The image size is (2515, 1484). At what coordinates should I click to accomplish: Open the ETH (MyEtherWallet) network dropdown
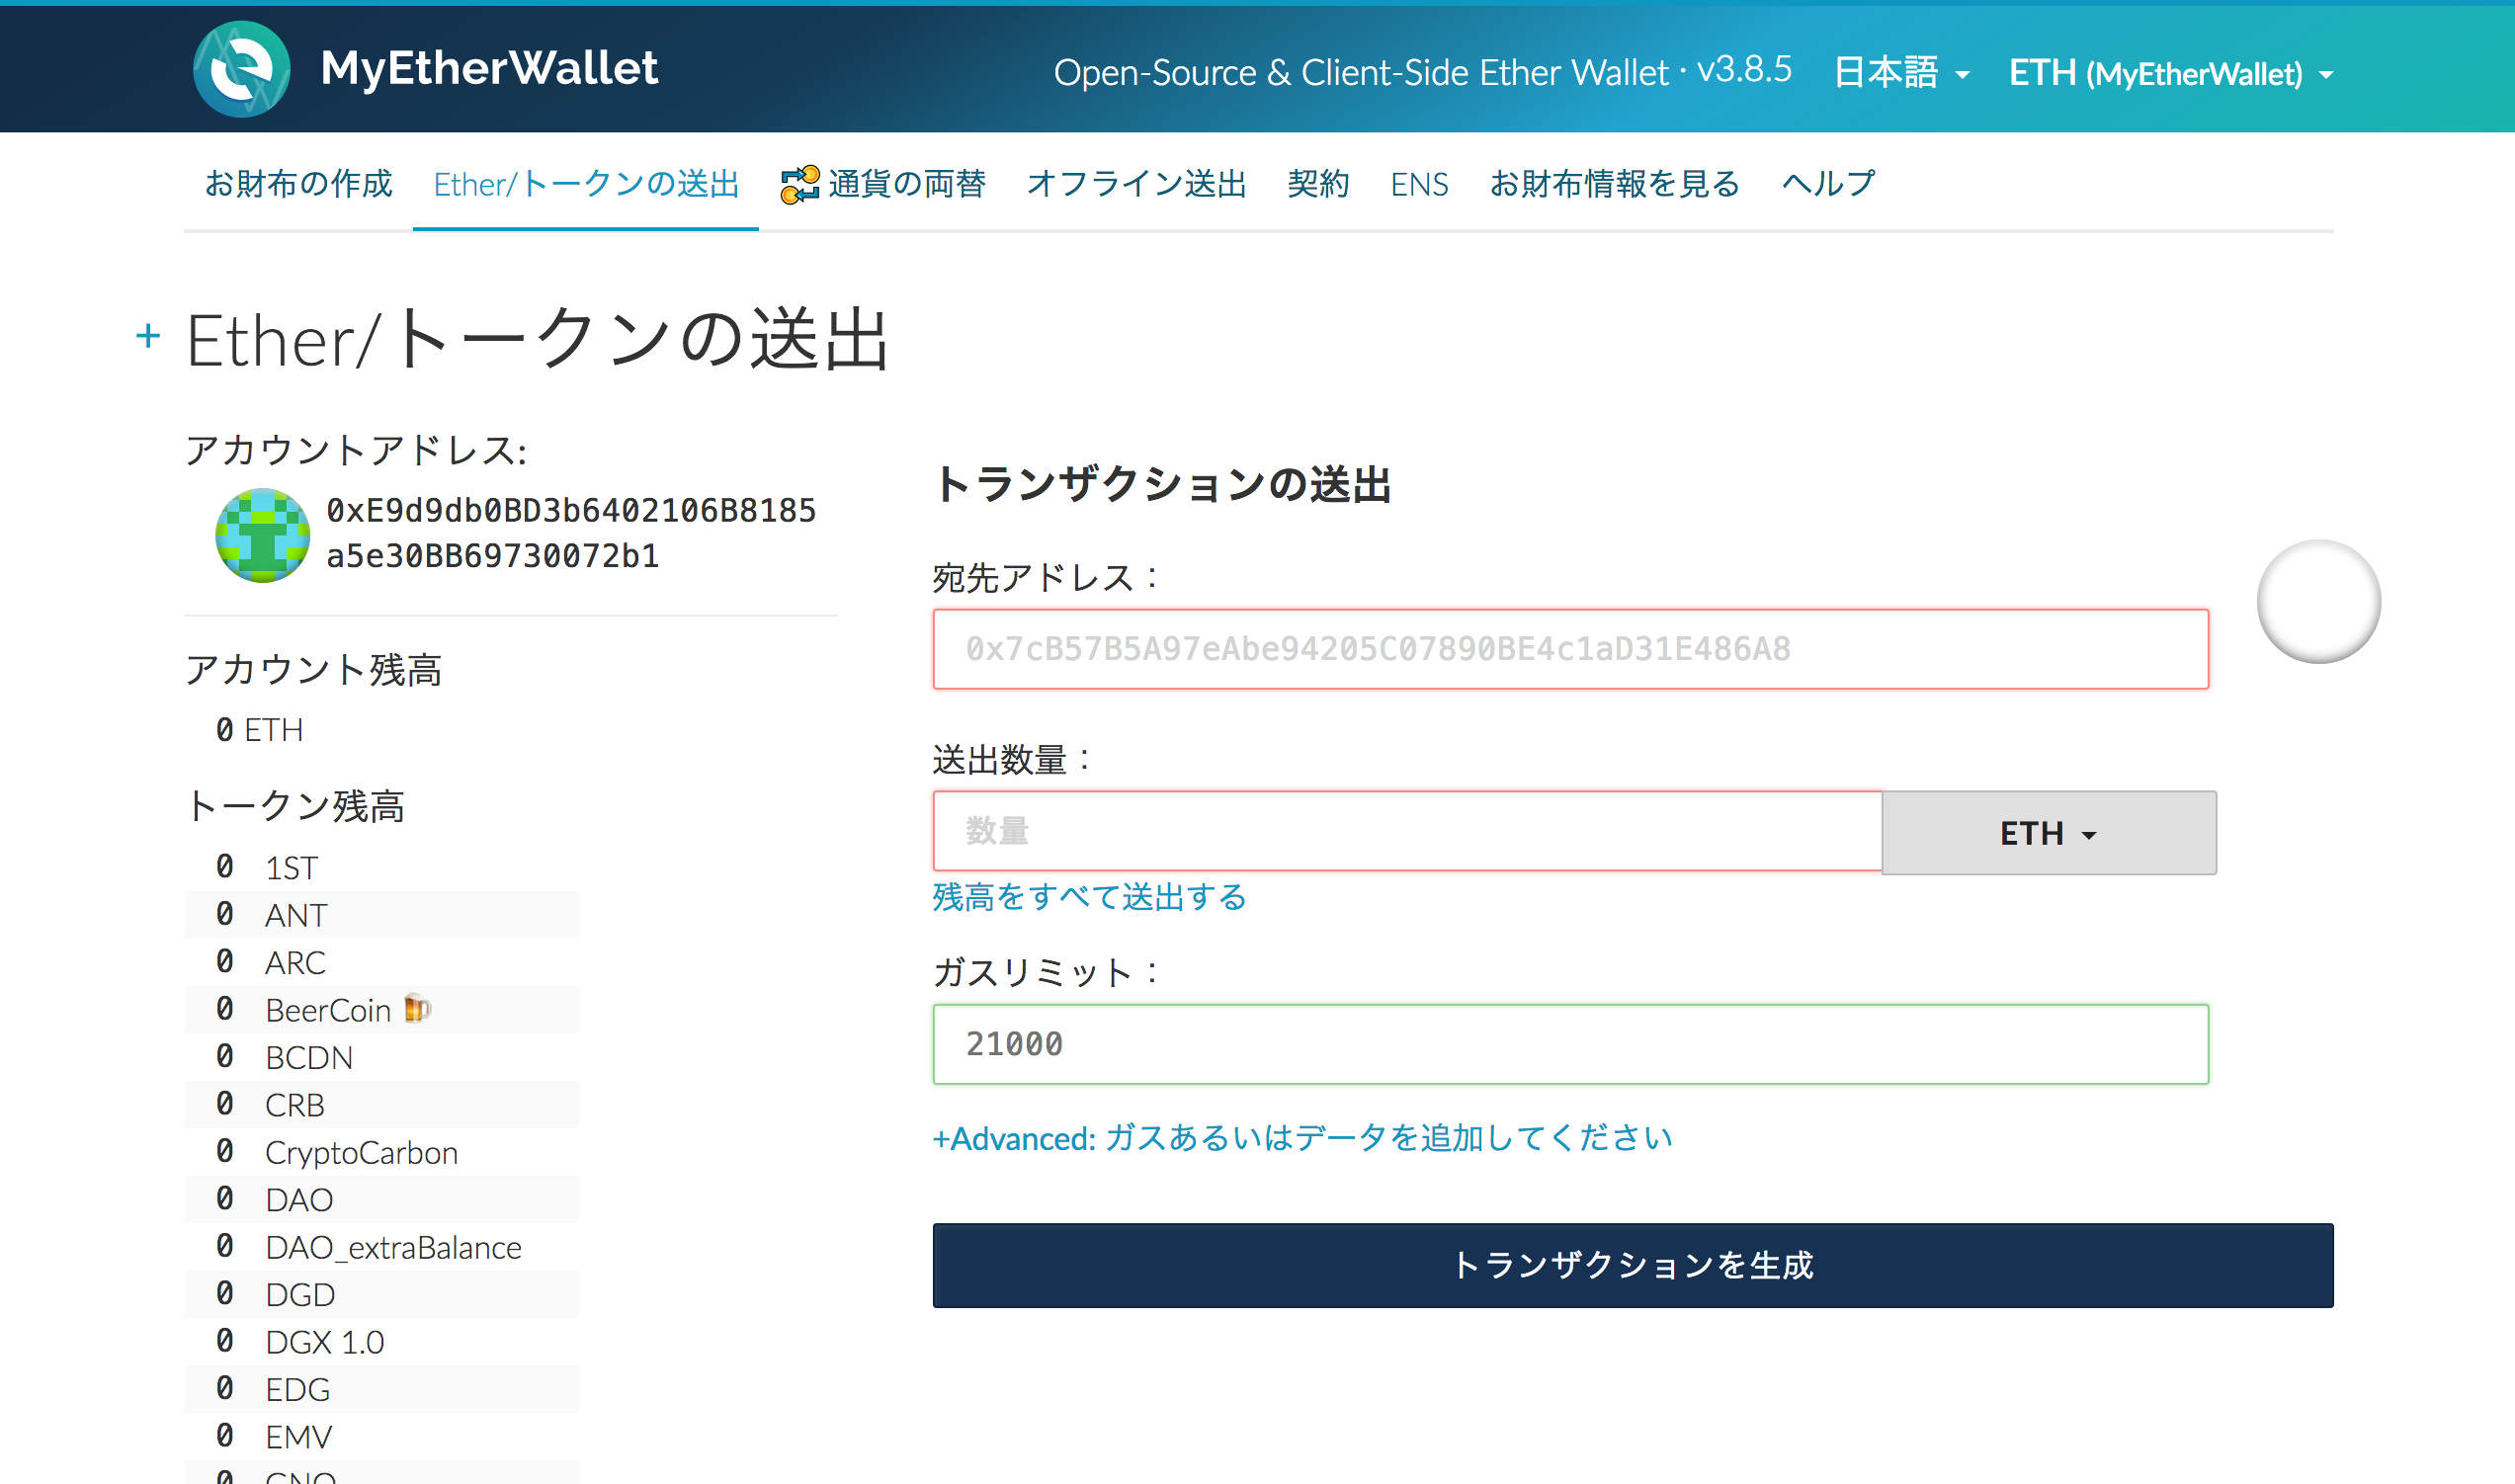[x=2170, y=74]
